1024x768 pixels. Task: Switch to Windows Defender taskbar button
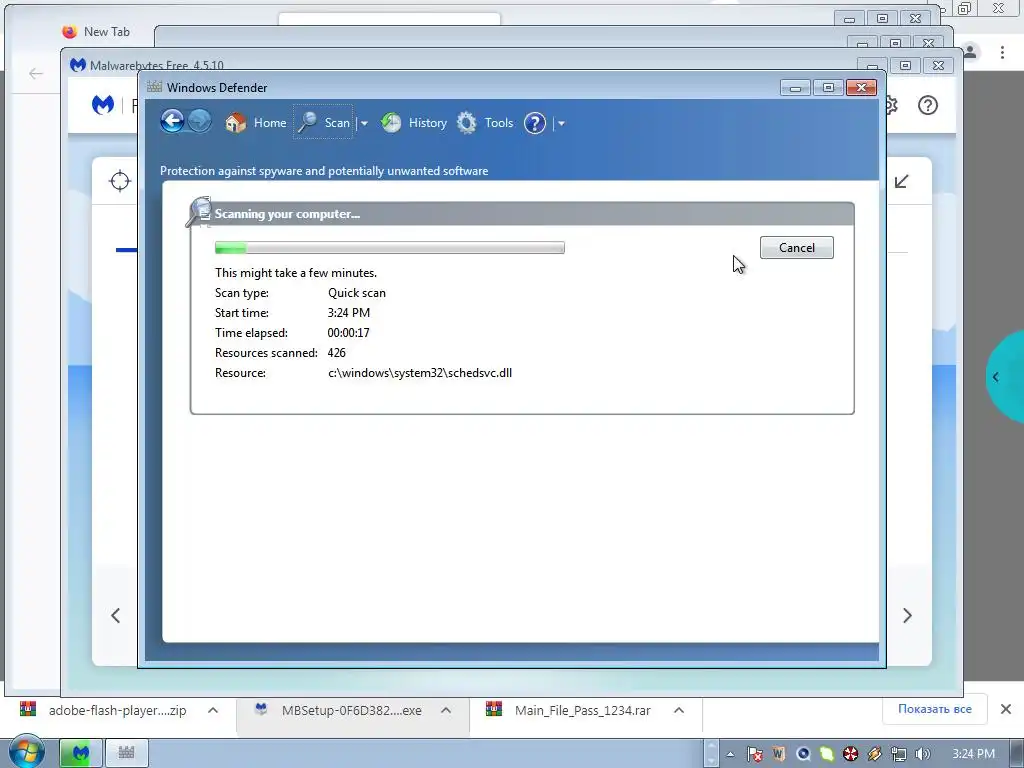[x=127, y=753]
